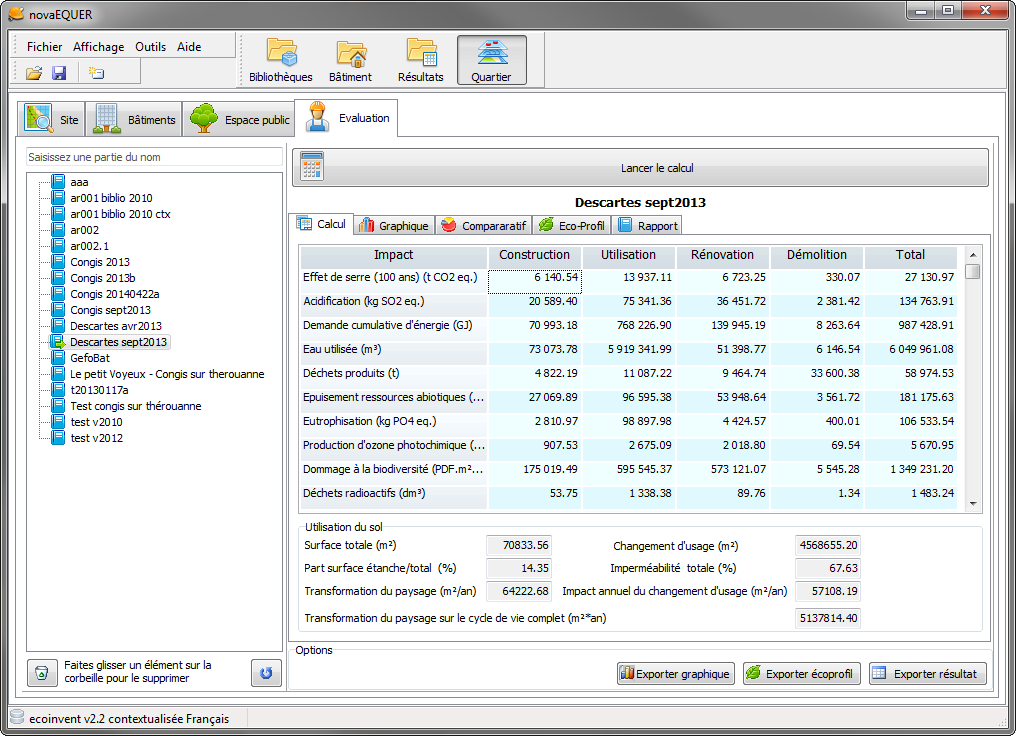Open the Outils menu
The height and width of the screenshot is (736, 1016).
150,47
